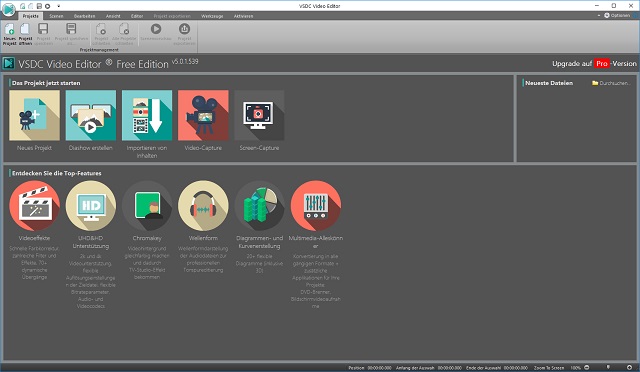
Task: Open the Video-Capture start tile
Action: coord(203,116)
